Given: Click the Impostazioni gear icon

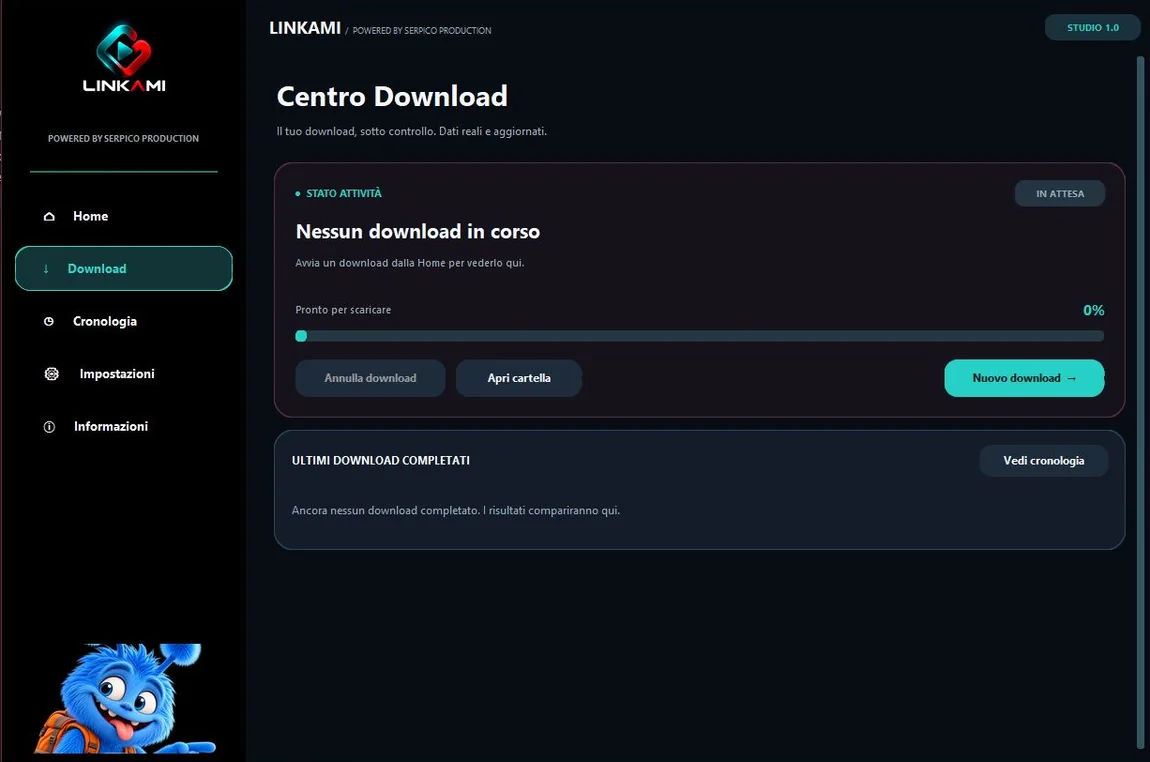Looking at the screenshot, I should tap(51, 374).
